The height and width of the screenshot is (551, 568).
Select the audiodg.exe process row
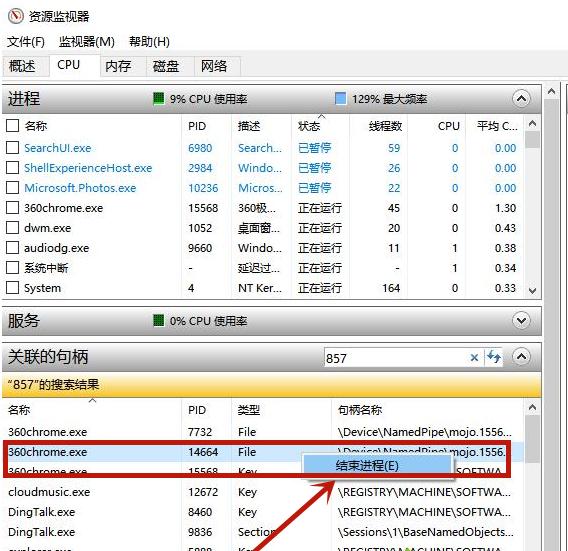click(263, 248)
